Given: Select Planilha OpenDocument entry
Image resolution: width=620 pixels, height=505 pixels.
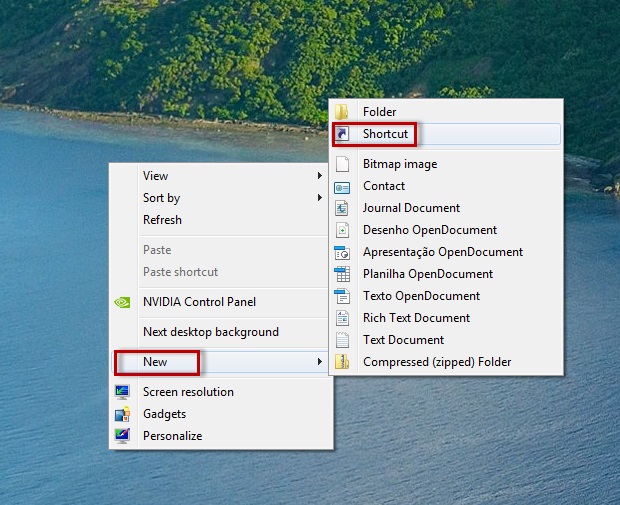Looking at the screenshot, I should 427,274.
